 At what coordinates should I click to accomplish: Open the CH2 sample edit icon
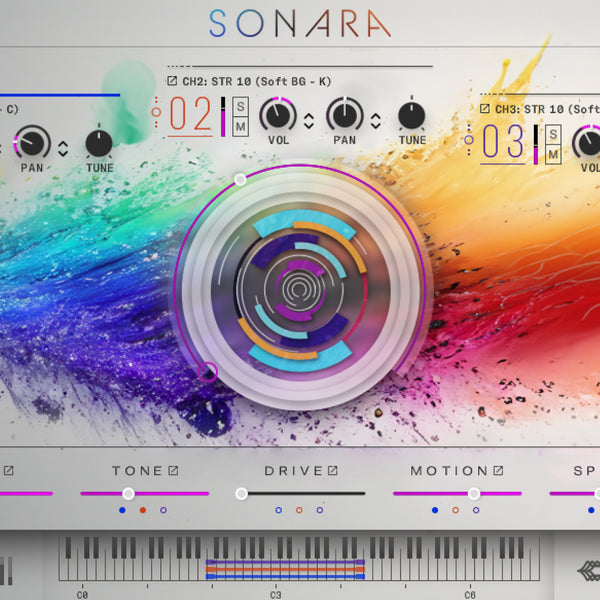click(x=172, y=81)
